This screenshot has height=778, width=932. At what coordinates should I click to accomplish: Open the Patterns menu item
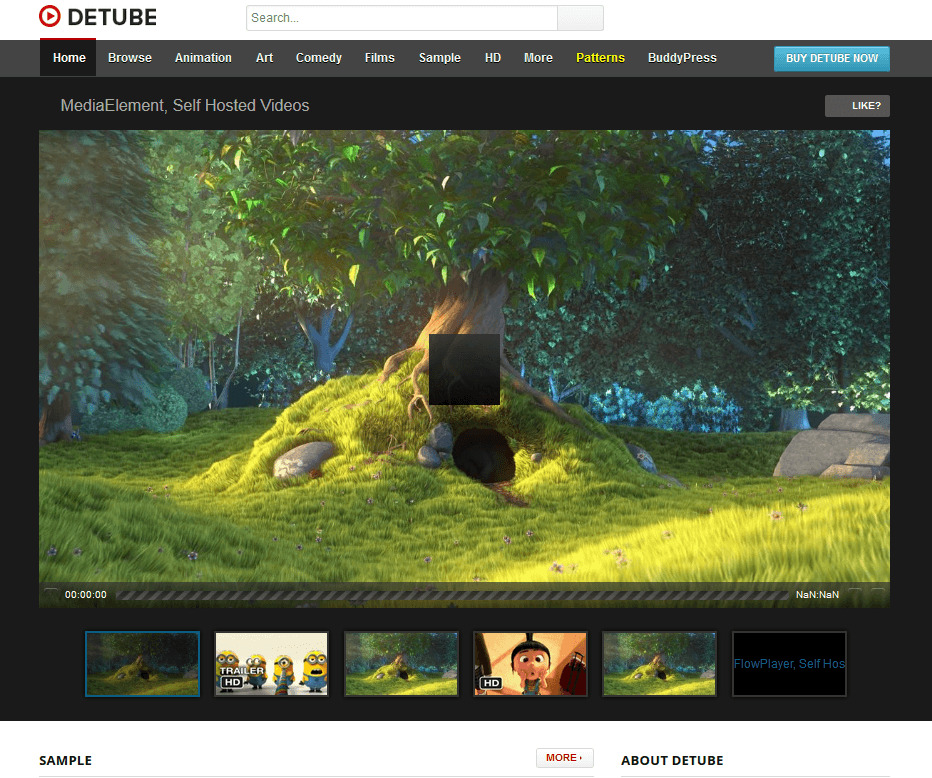(600, 58)
